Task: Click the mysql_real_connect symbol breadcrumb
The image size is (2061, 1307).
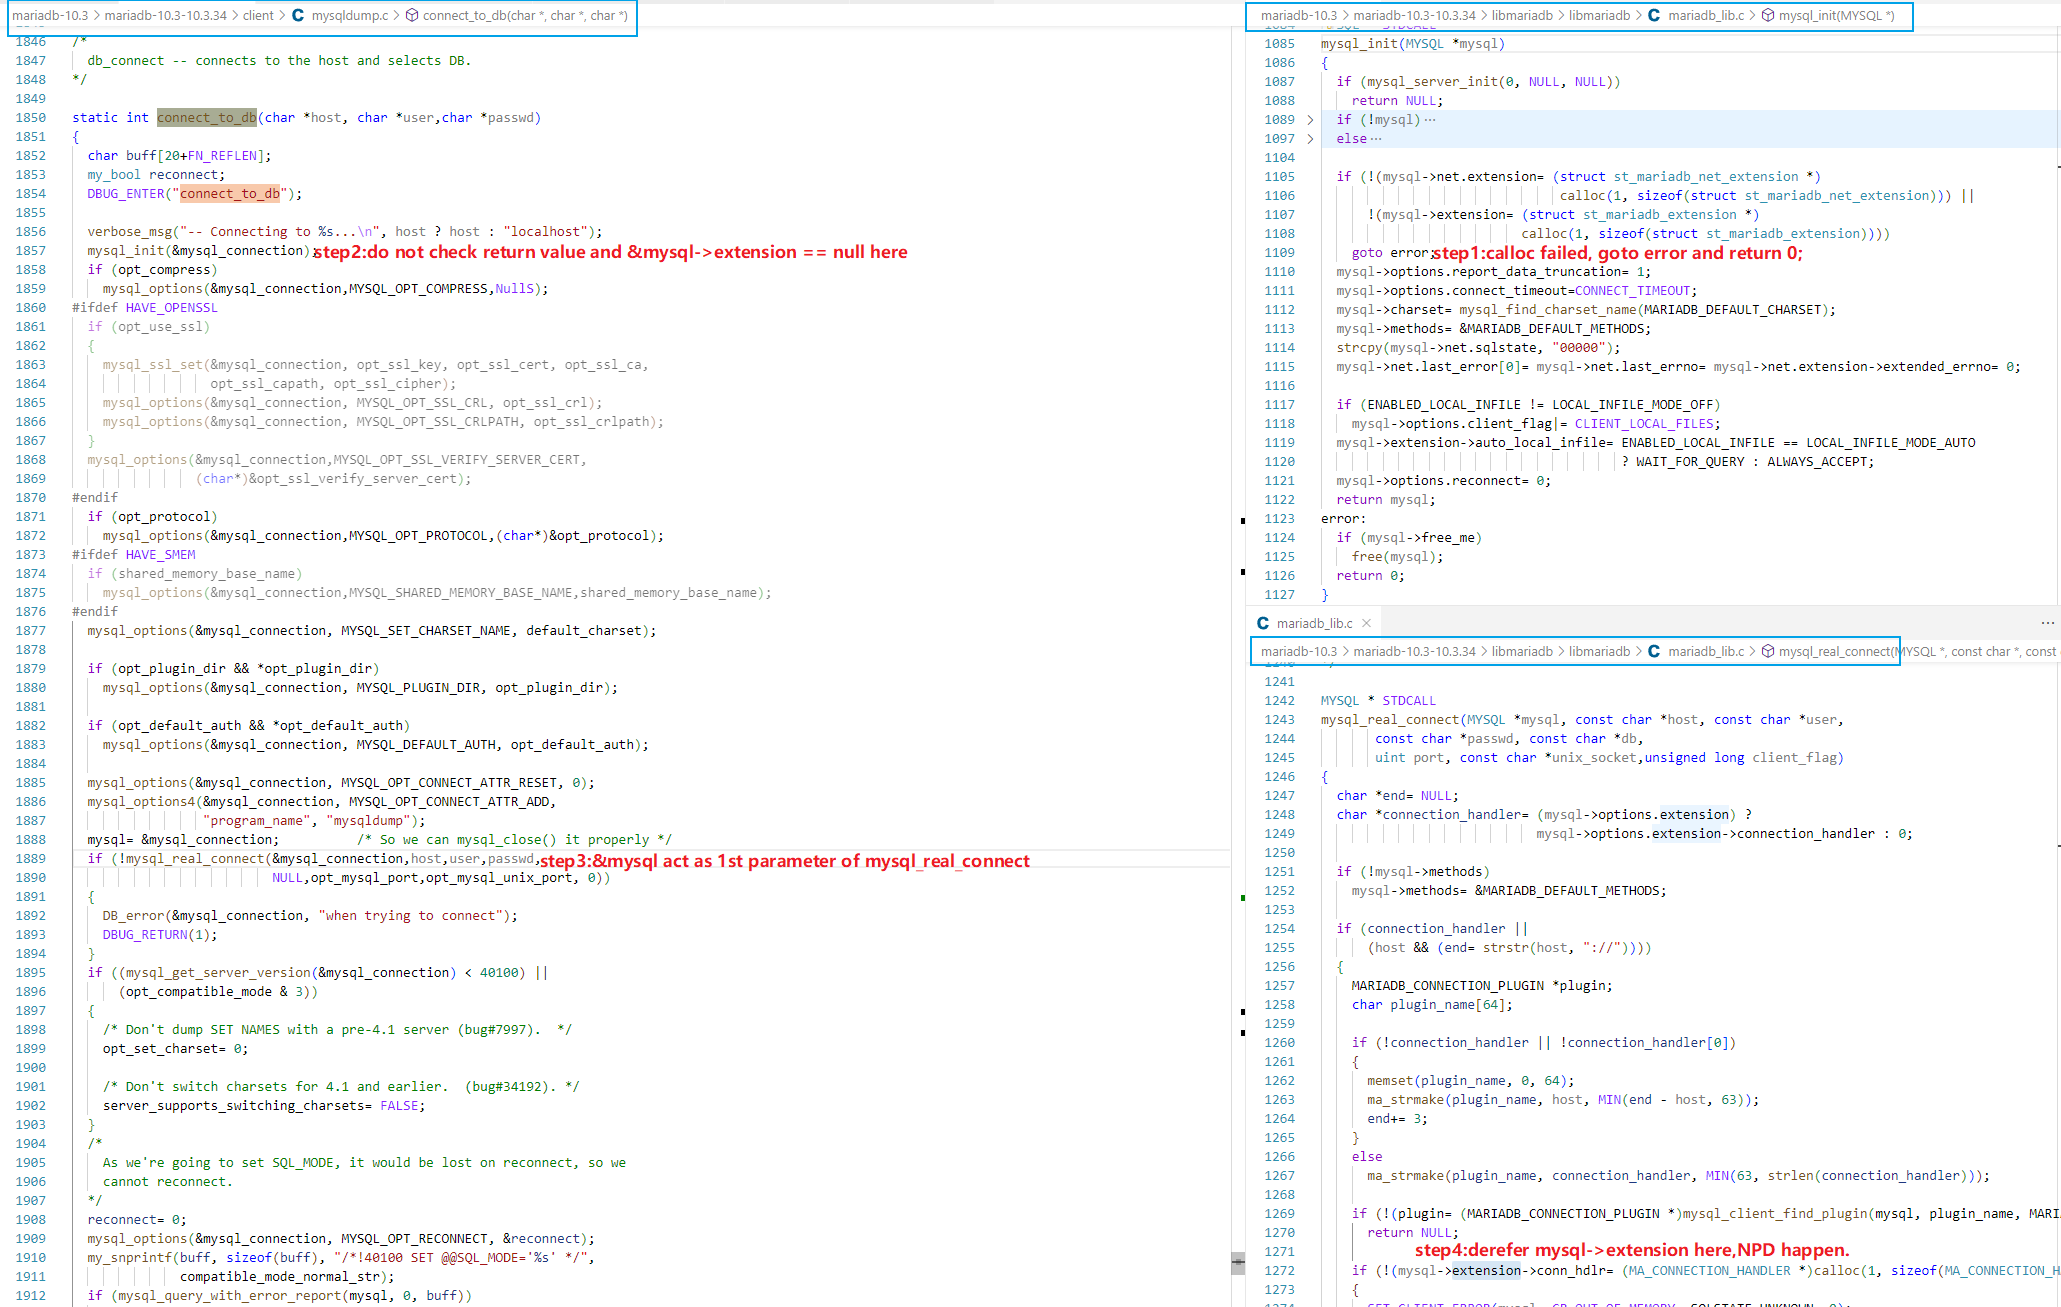Action: click(x=1836, y=651)
